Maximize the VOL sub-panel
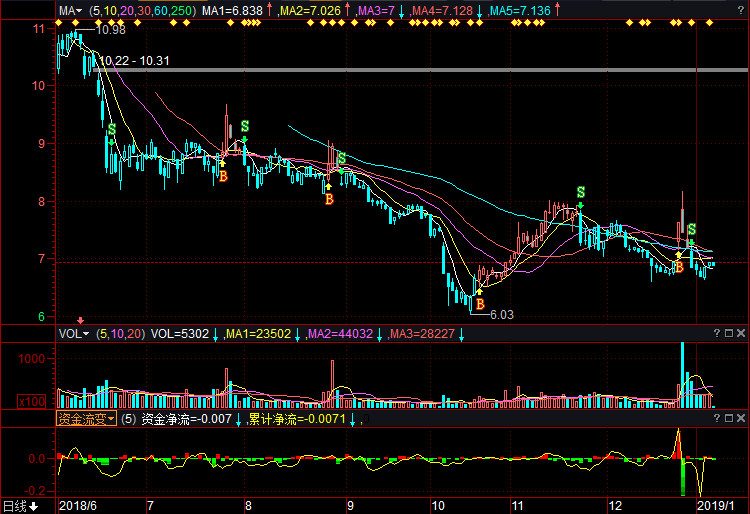 tap(729, 333)
